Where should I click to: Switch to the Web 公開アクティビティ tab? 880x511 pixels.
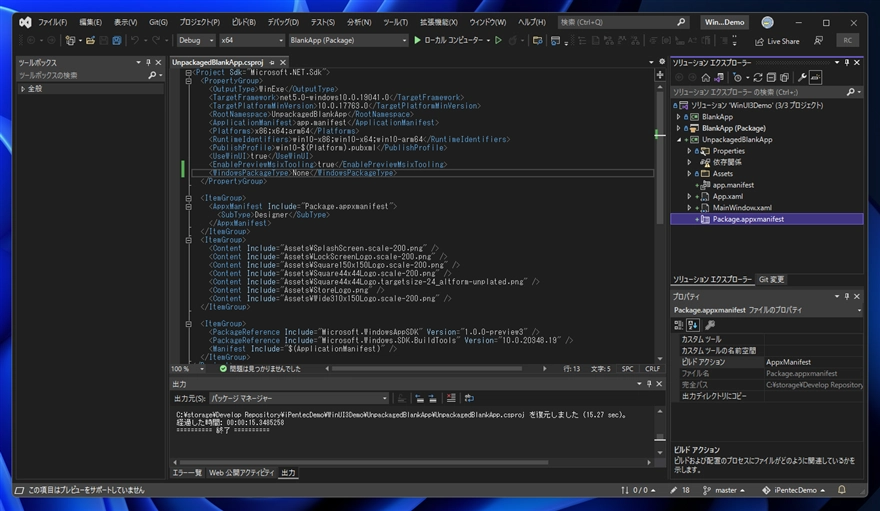click(241, 473)
